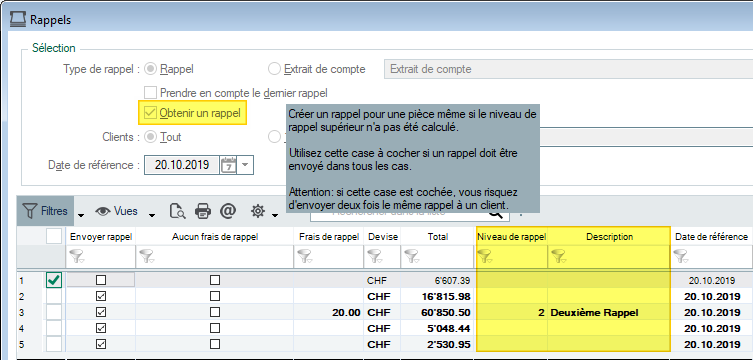753x360 pixels.
Task: Enable Prendre en compte le dernier rappel
Action: pyautogui.click(x=151, y=93)
